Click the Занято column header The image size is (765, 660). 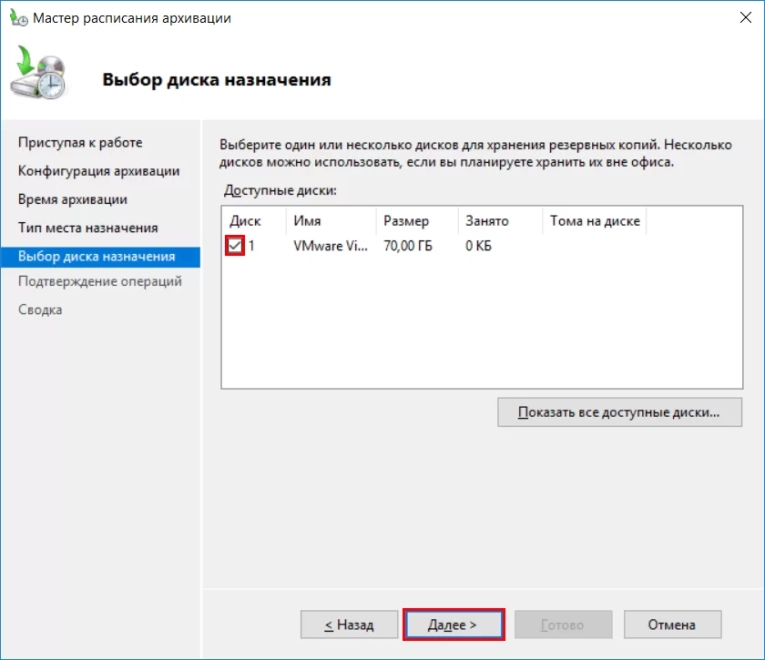[486, 221]
